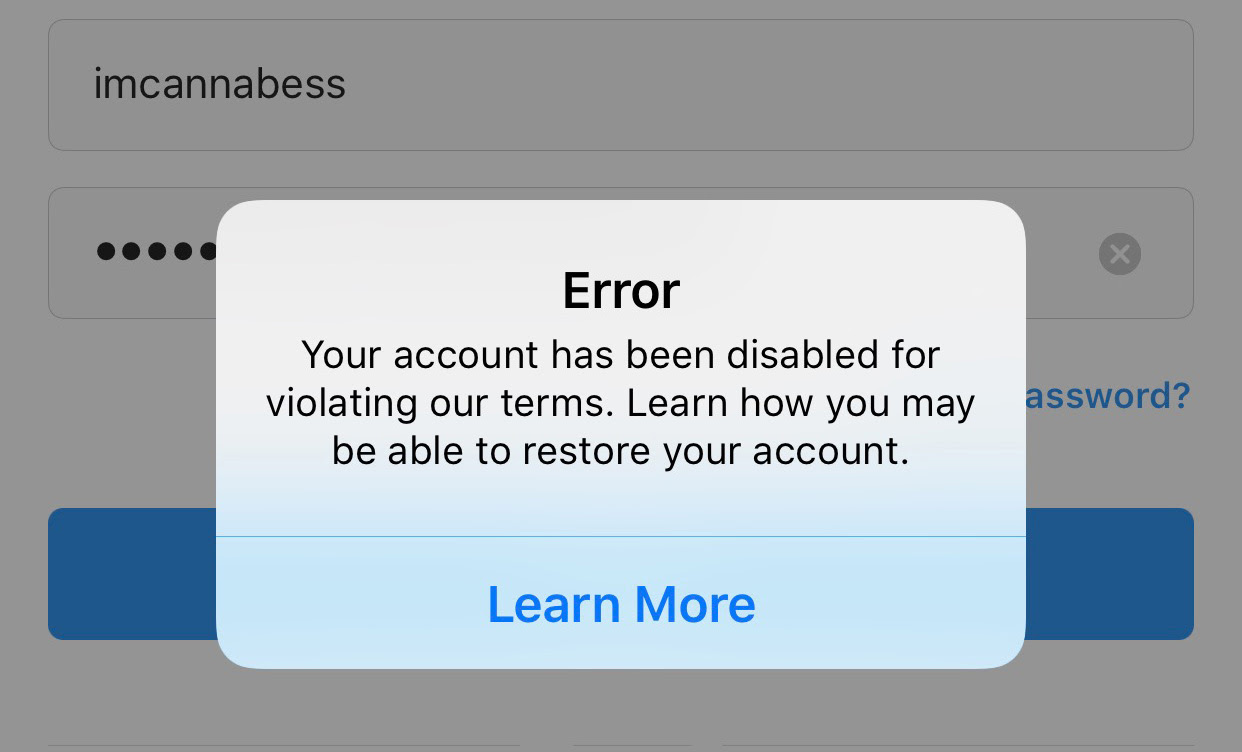Screen dimensions: 1242x752
Task: Tap the gray circular clear-text icon
Action: click(x=1120, y=254)
